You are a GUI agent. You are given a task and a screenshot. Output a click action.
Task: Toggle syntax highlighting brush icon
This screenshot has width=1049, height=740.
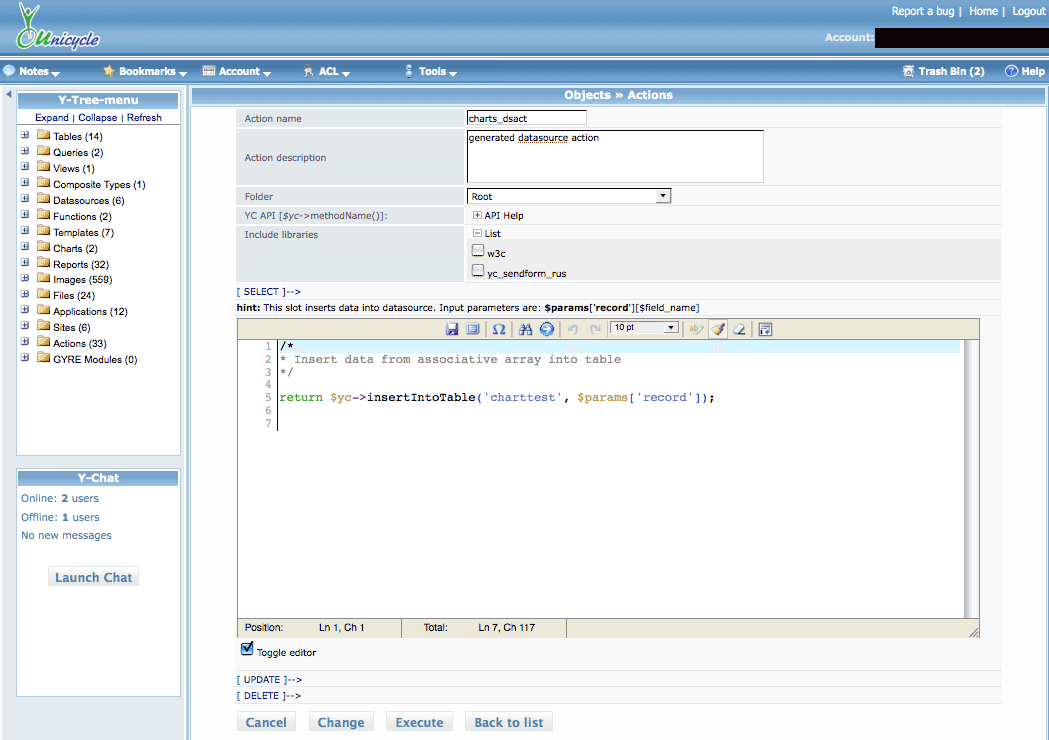[718, 329]
